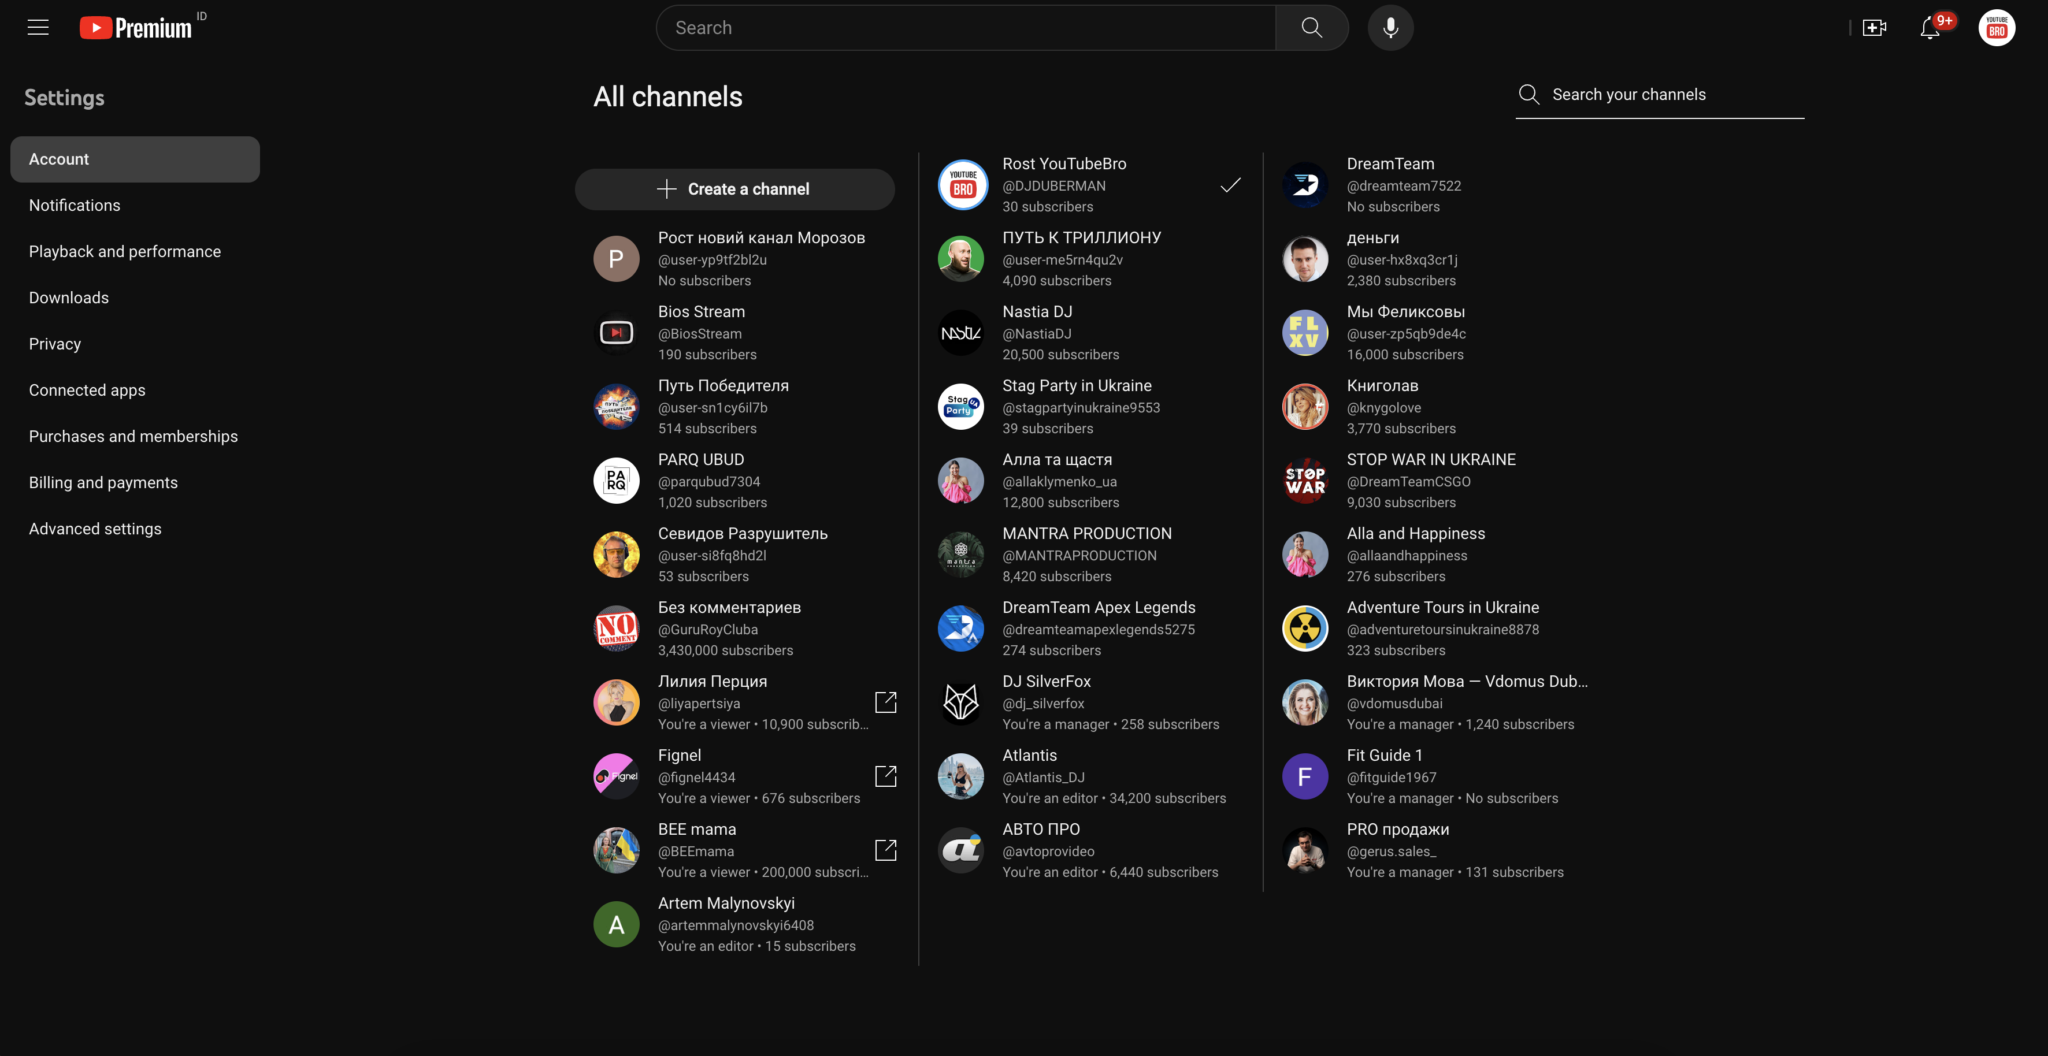
Task: Open the account avatar menu
Action: tap(1996, 28)
